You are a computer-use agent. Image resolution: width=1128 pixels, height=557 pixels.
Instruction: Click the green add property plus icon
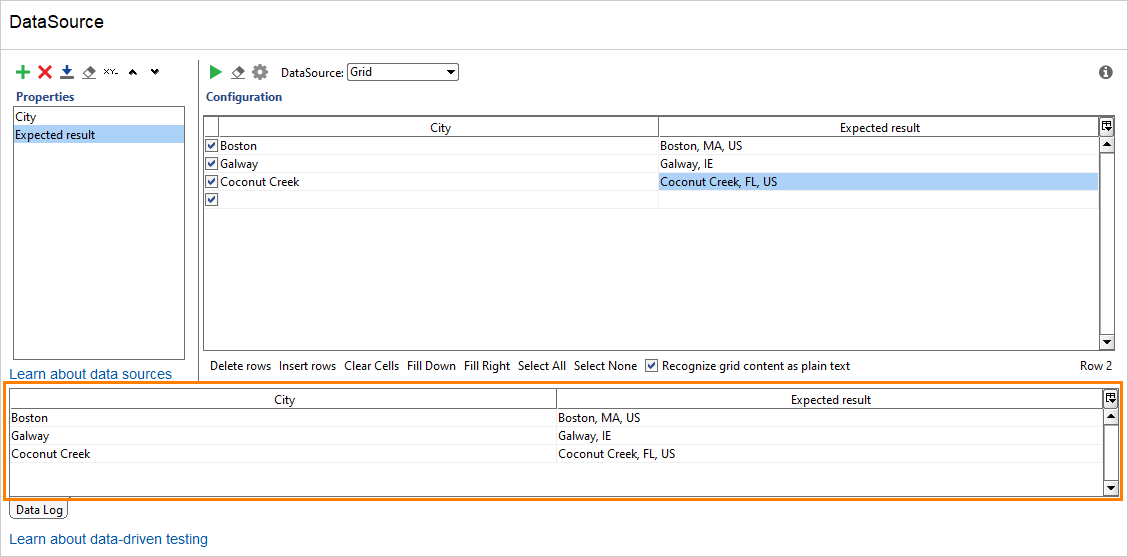coord(23,72)
